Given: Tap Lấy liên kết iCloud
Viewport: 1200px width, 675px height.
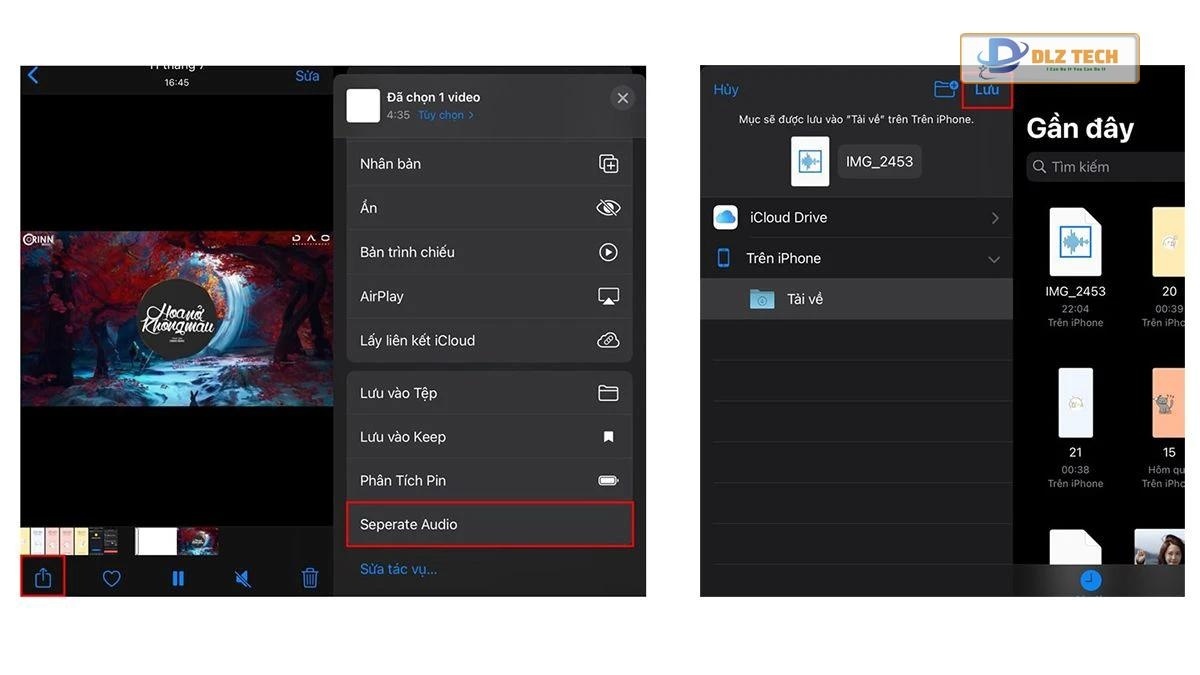Looking at the screenshot, I should [489, 340].
